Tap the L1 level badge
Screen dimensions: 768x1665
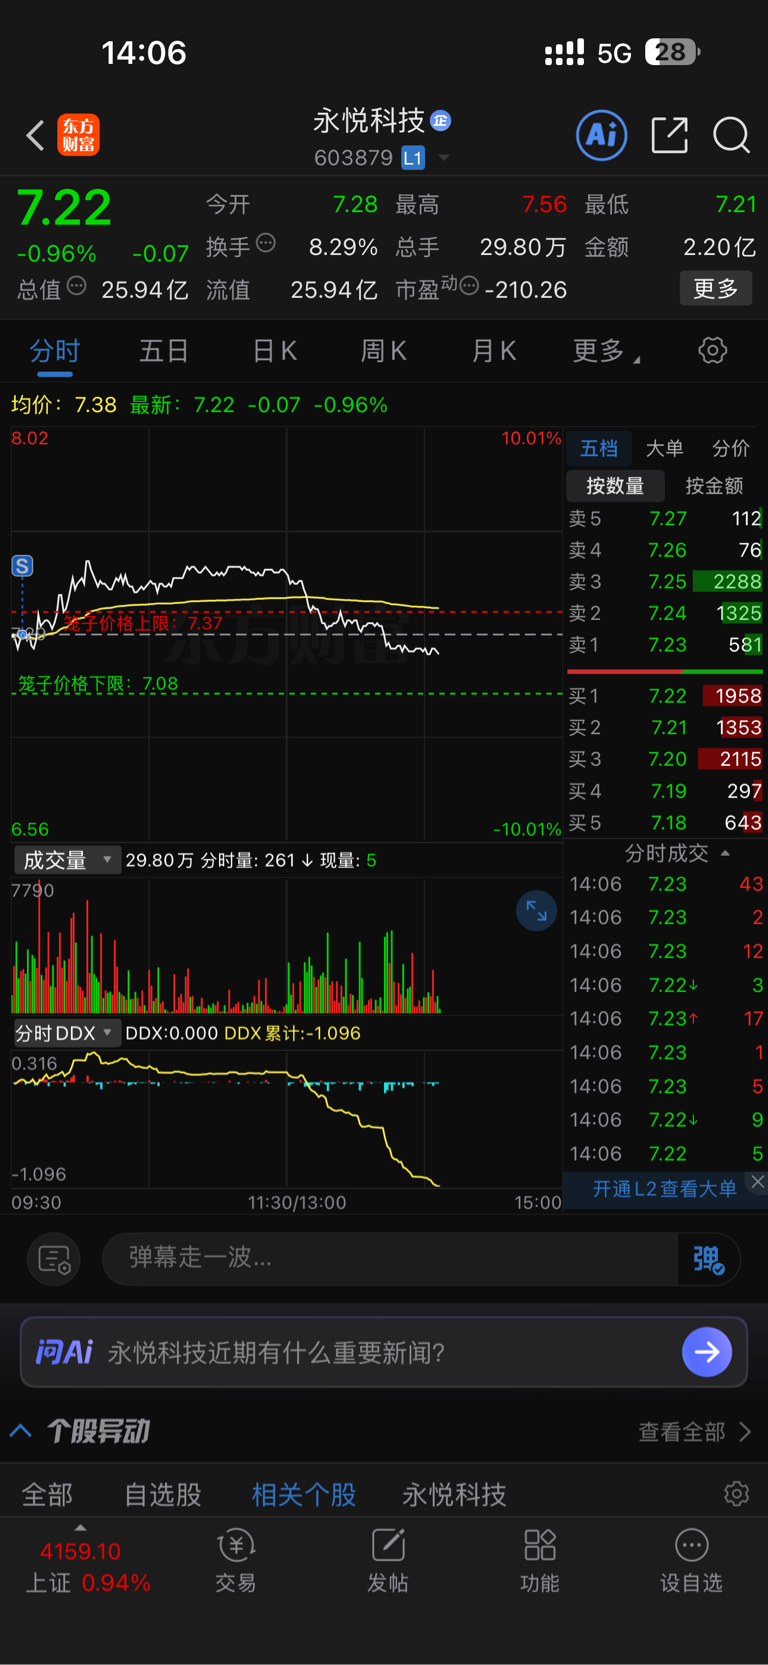coord(413,158)
